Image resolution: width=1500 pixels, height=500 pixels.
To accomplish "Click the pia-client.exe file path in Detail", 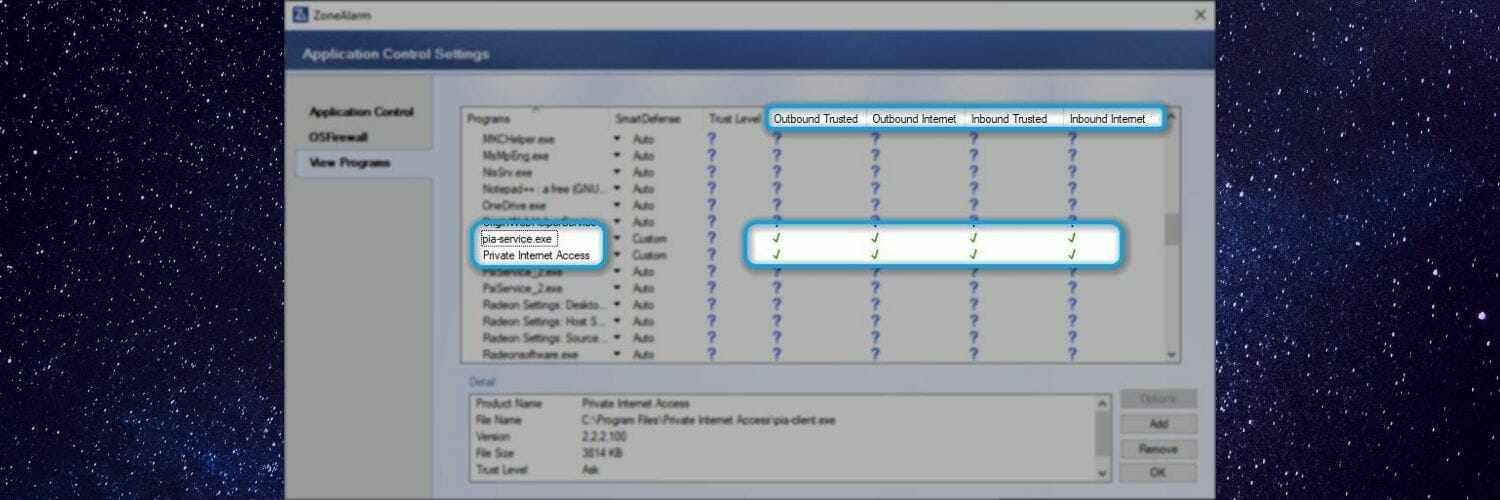I will [708, 420].
